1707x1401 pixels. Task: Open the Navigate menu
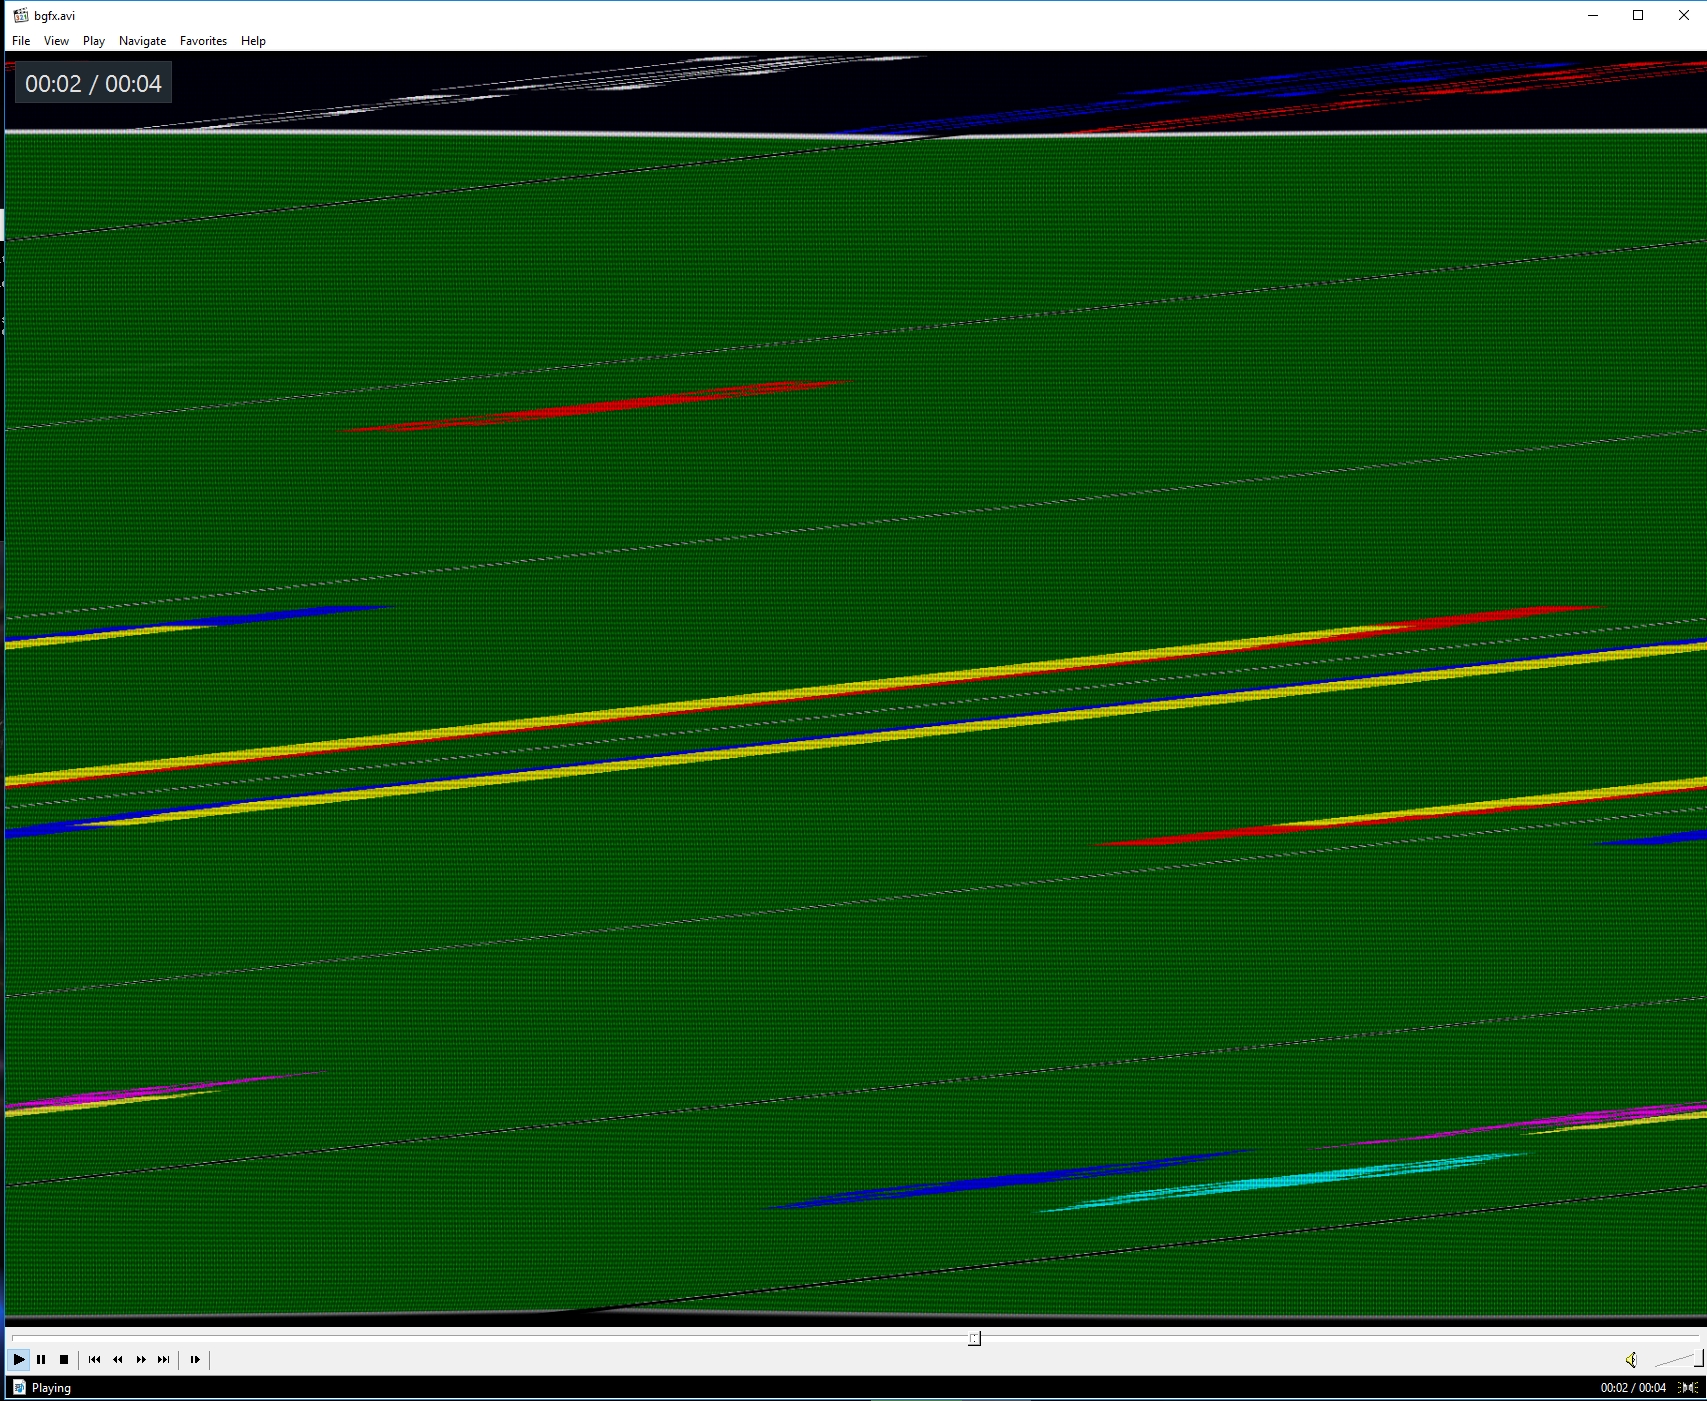coord(142,41)
